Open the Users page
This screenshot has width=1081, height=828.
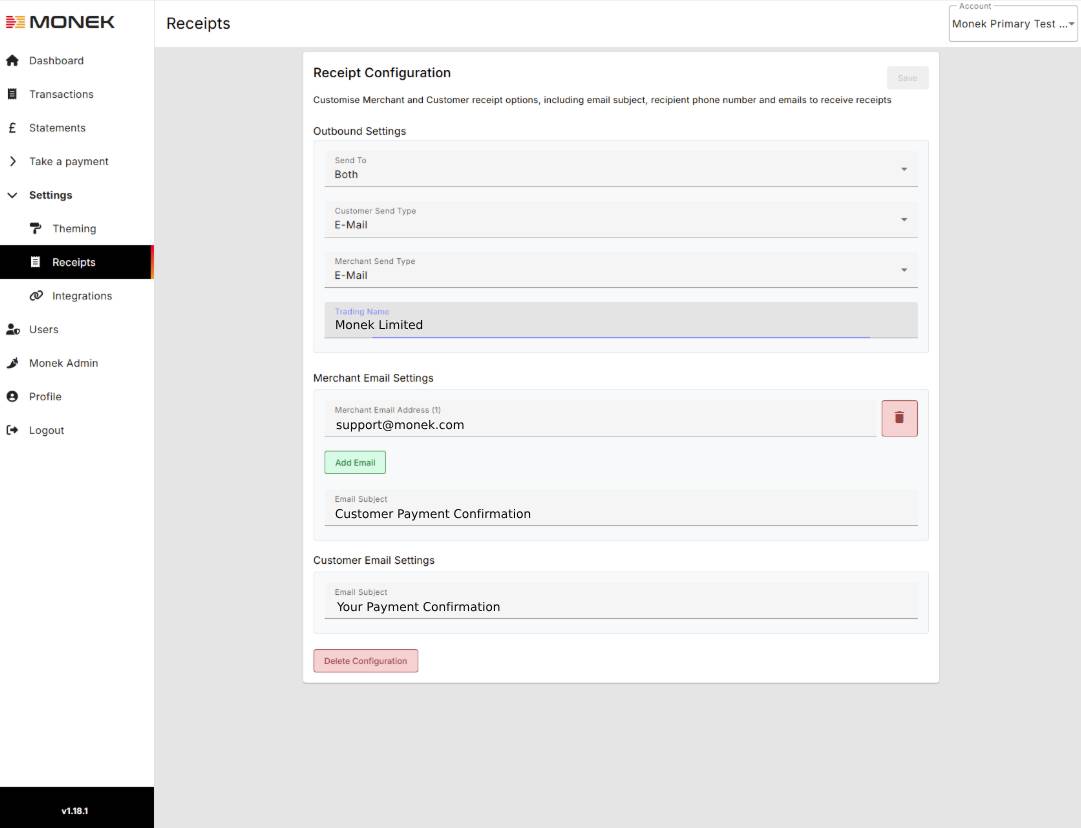pos(43,330)
